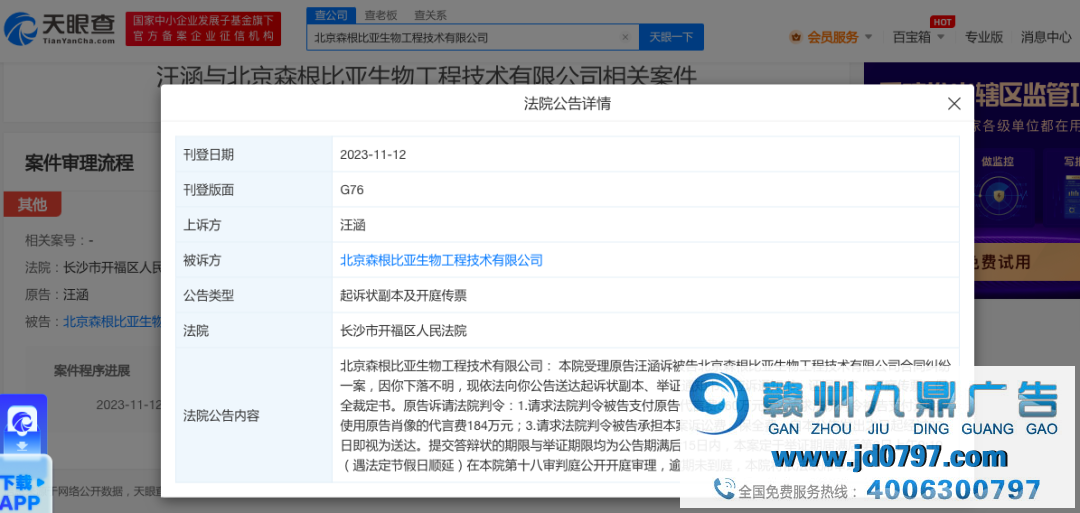This screenshot has height=513, width=1080.
Task: Click the TianYanCha logo
Action: (x=59, y=29)
